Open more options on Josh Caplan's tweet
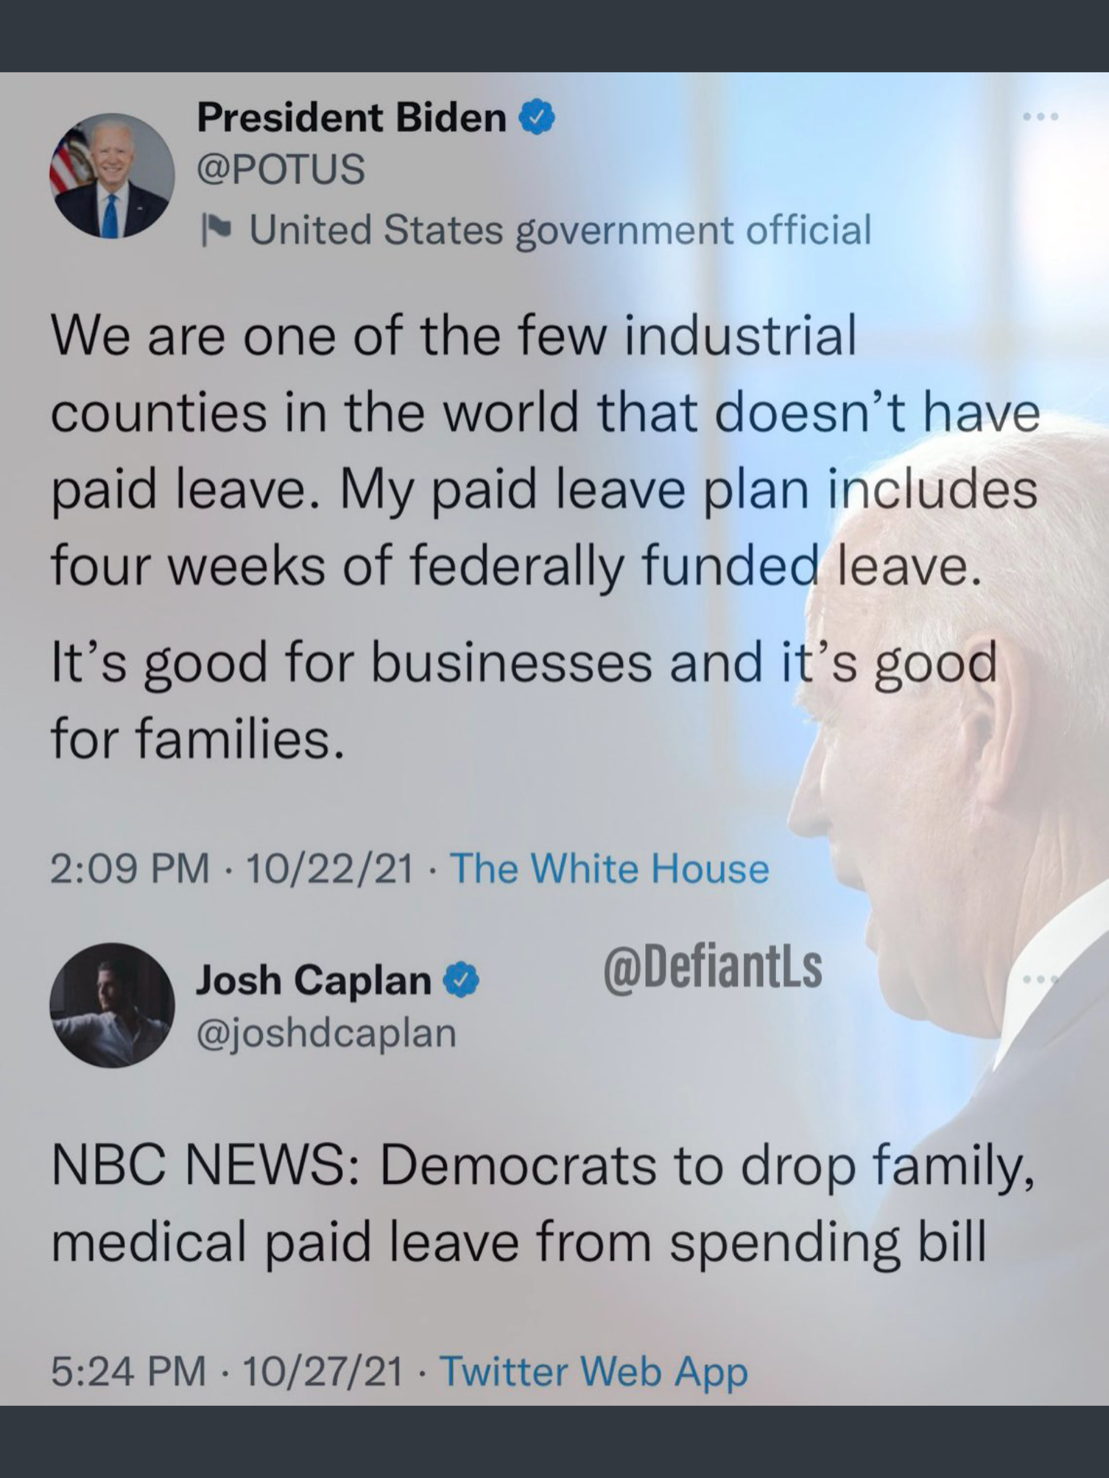1109x1478 pixels. (x=1040, y=979)
